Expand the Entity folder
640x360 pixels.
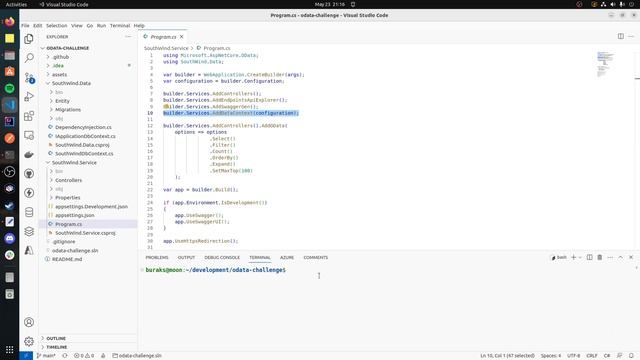pos(61,101)
